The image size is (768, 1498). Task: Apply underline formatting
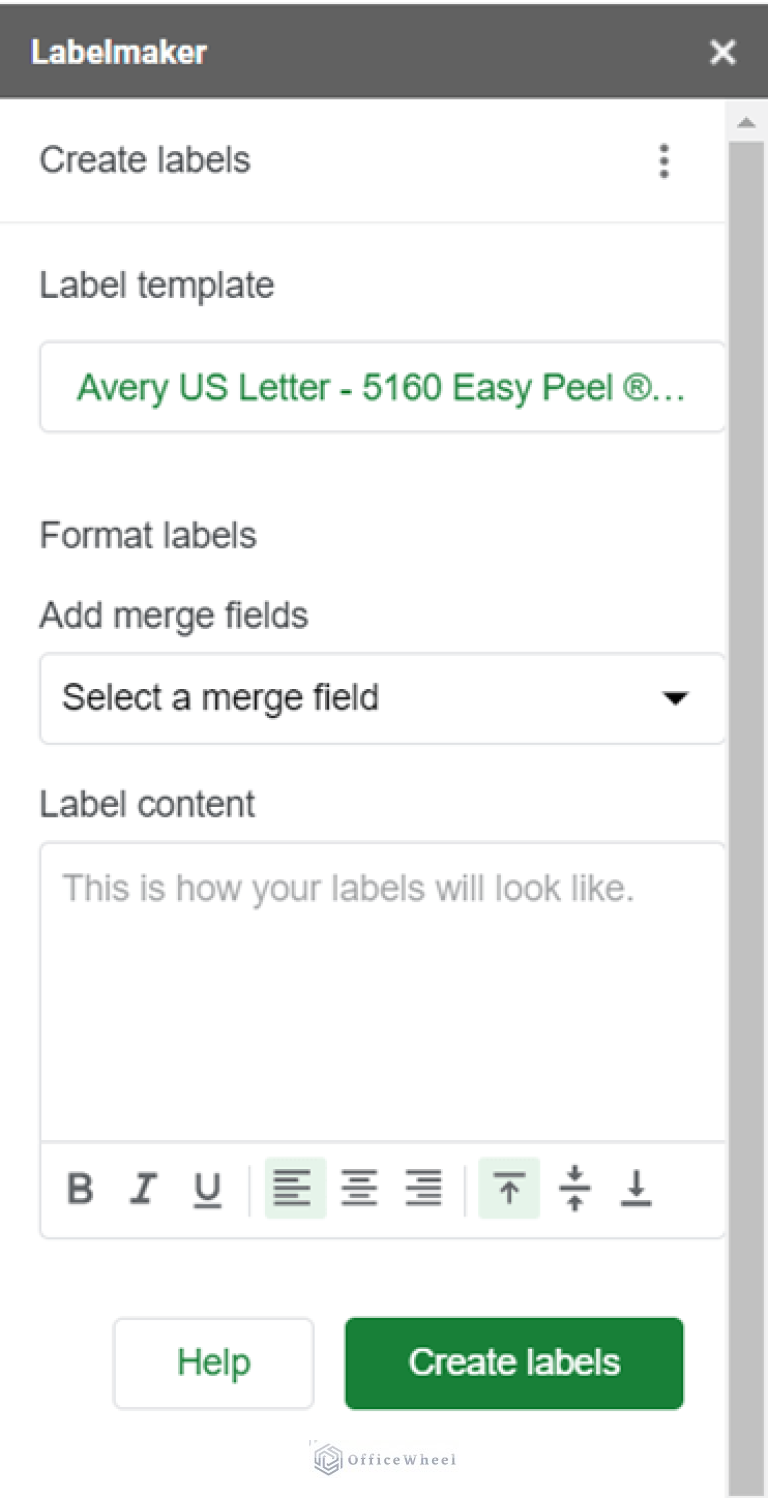[207, 1188]
